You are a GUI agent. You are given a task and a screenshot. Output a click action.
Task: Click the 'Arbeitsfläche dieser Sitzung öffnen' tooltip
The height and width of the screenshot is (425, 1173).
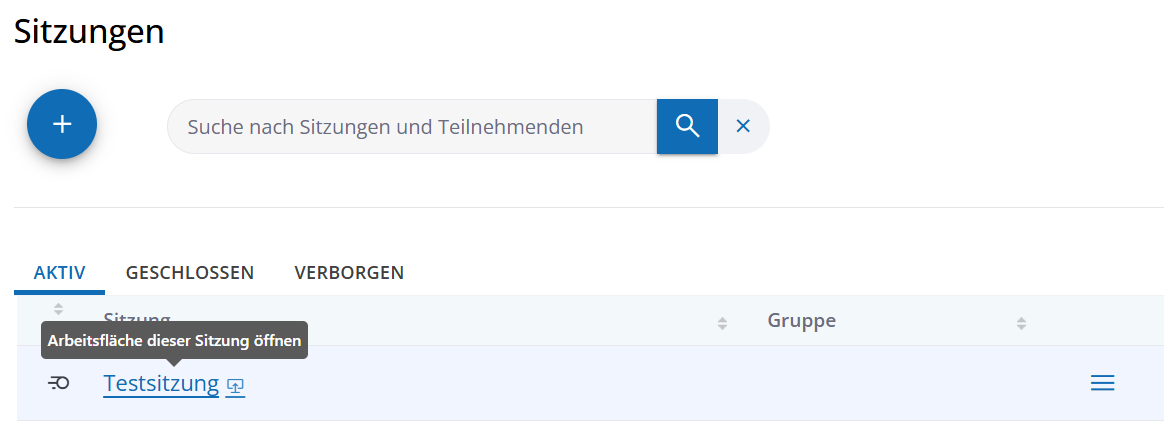(174, 340)
